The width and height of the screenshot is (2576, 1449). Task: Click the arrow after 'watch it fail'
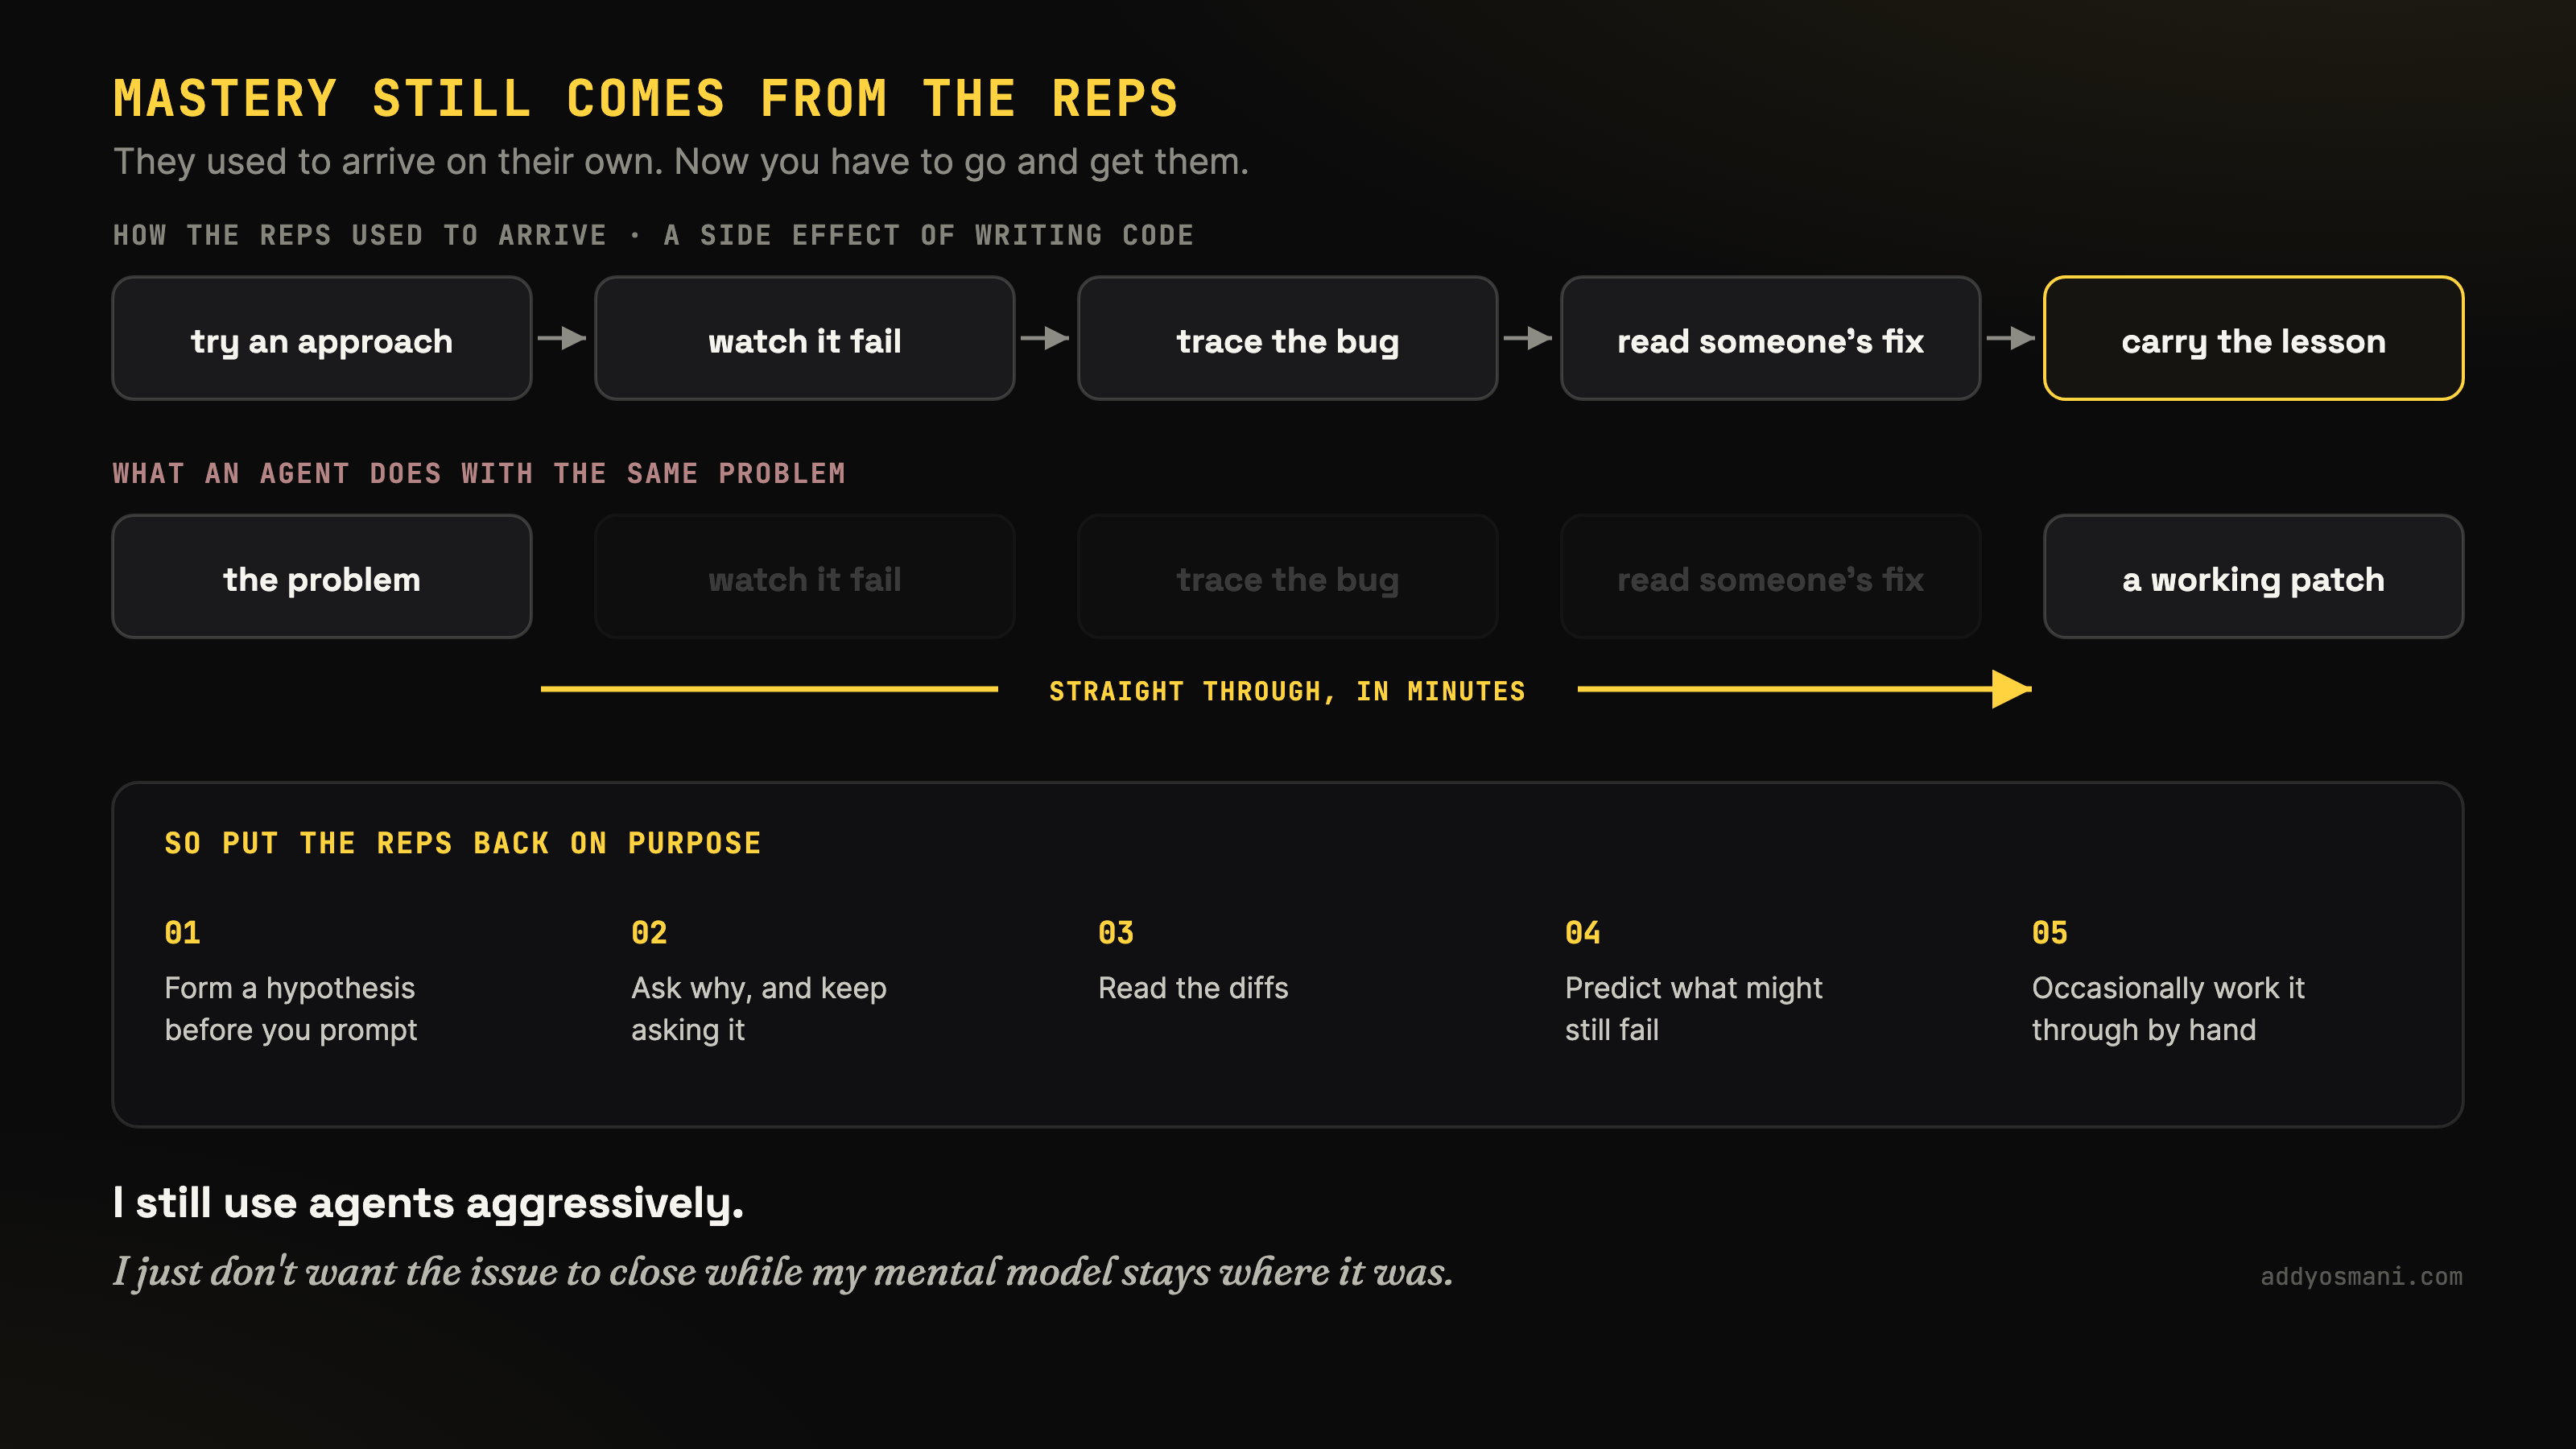pyautogui.click(x=1045, y=338)
